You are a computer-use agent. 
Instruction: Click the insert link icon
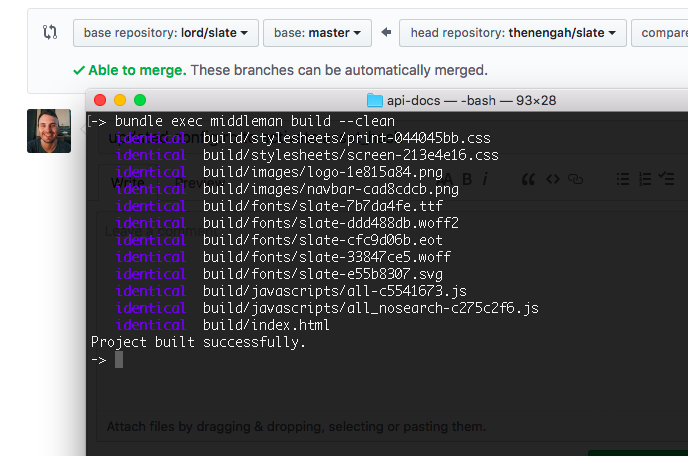click(x=575, y=179)
